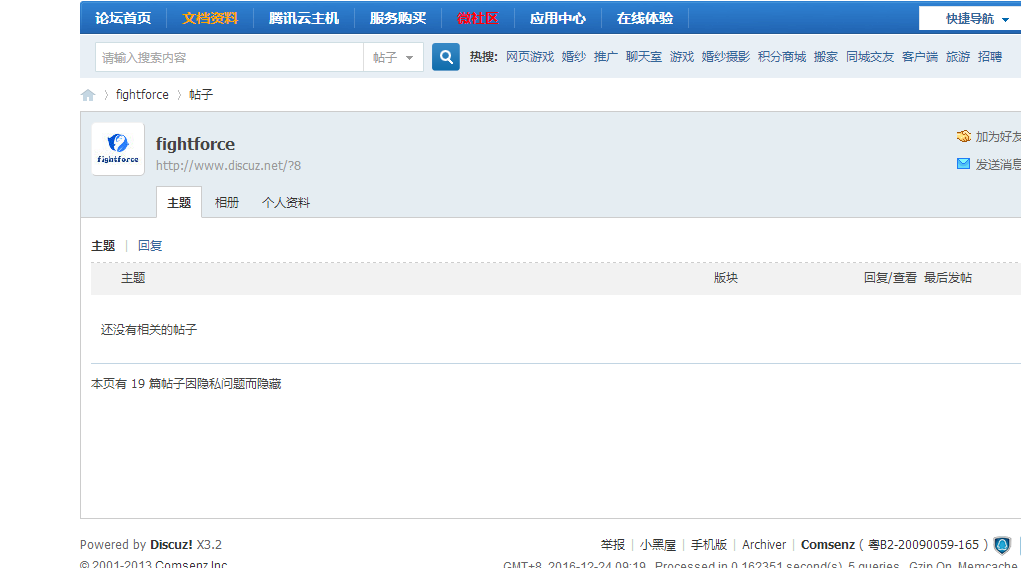Image resolution: width=1021 pixels, height=568 pixels.
Task: Select the 主题 profile tab
Action: click(179, 203)
